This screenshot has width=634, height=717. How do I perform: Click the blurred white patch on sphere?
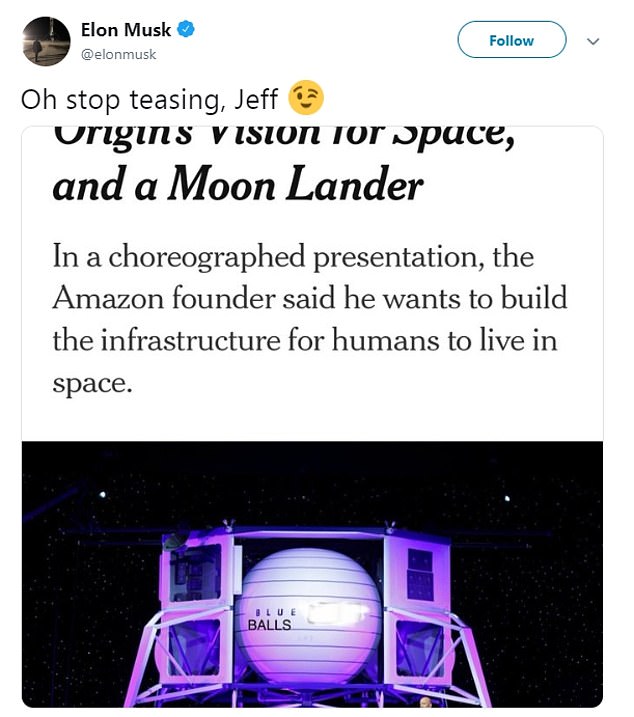337,613
